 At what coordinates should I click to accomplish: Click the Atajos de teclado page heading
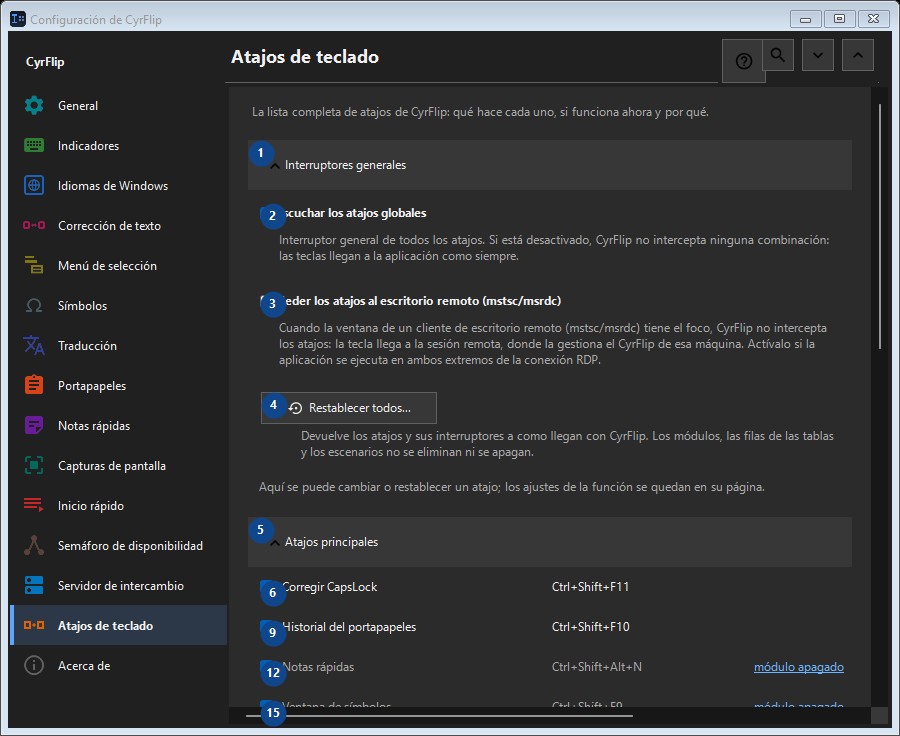[305, 57]
